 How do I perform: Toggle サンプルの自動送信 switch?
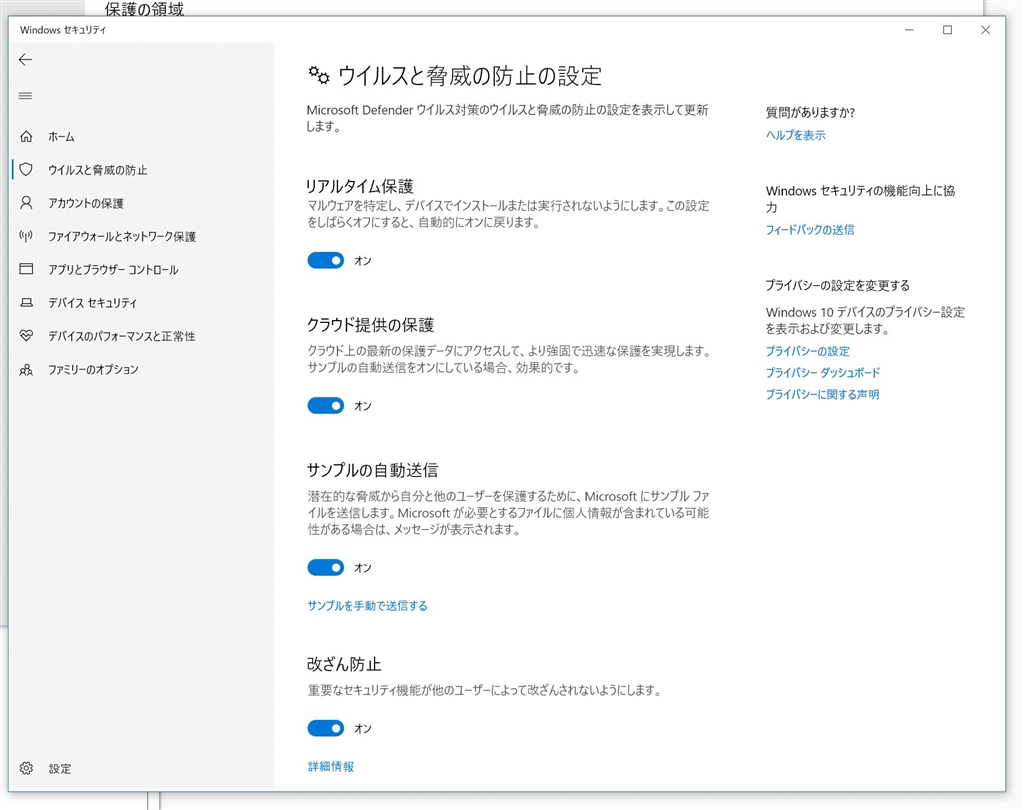tap(326, 567)
